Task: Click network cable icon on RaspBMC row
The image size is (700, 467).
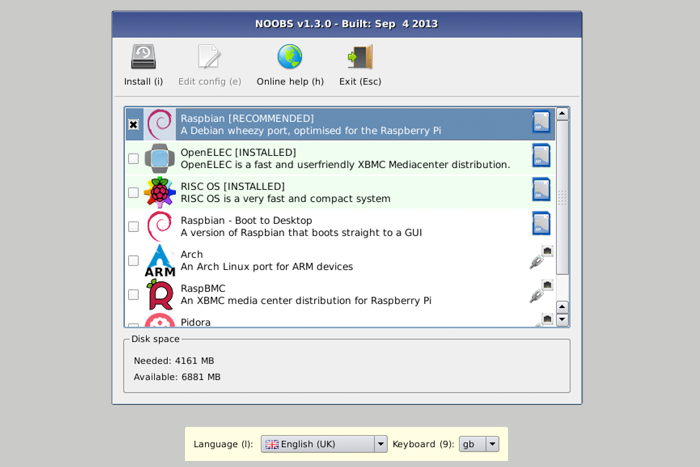Action: pos(542,291)
